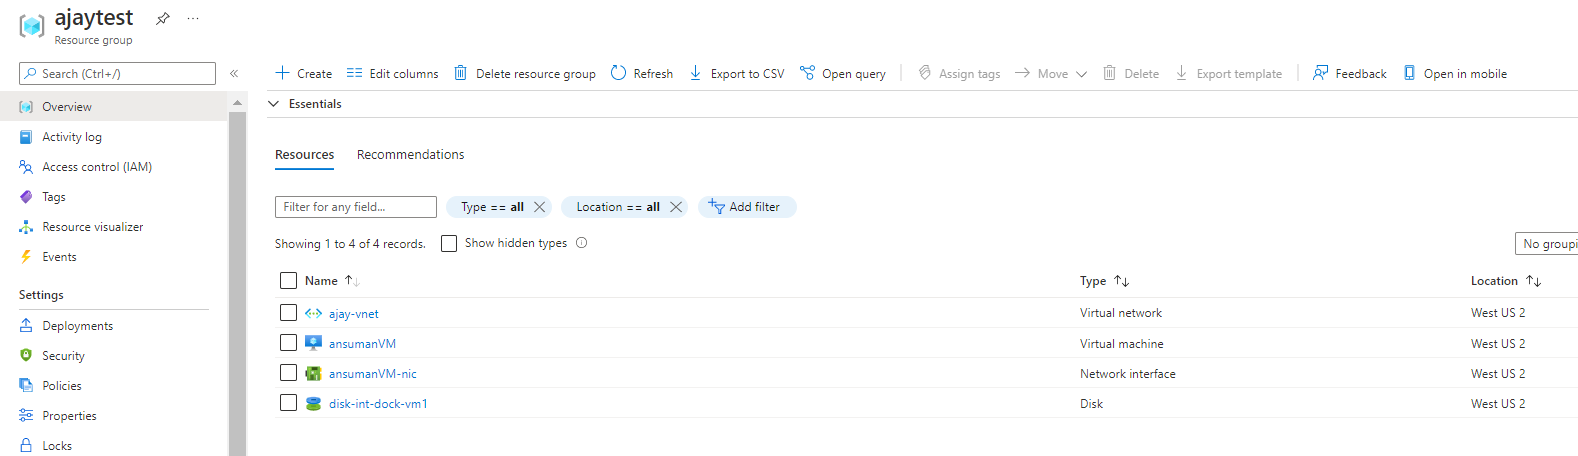Open query in Resource Graph
The image size is (1578, 456).
click(x=843, y=73)
